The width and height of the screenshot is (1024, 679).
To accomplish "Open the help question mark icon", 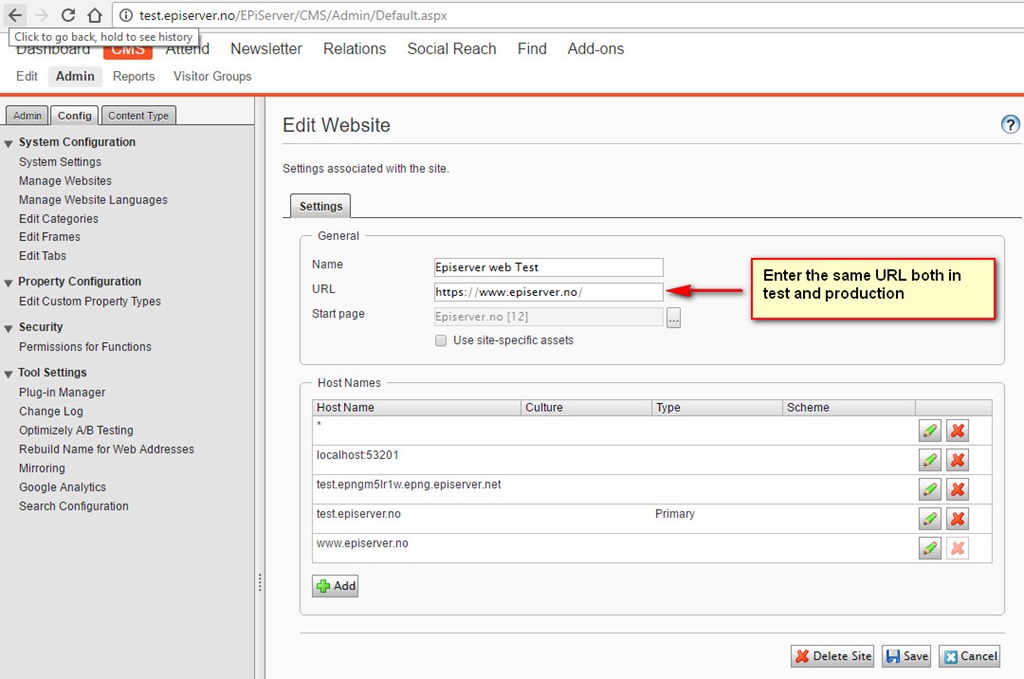I will [1010, 125].
